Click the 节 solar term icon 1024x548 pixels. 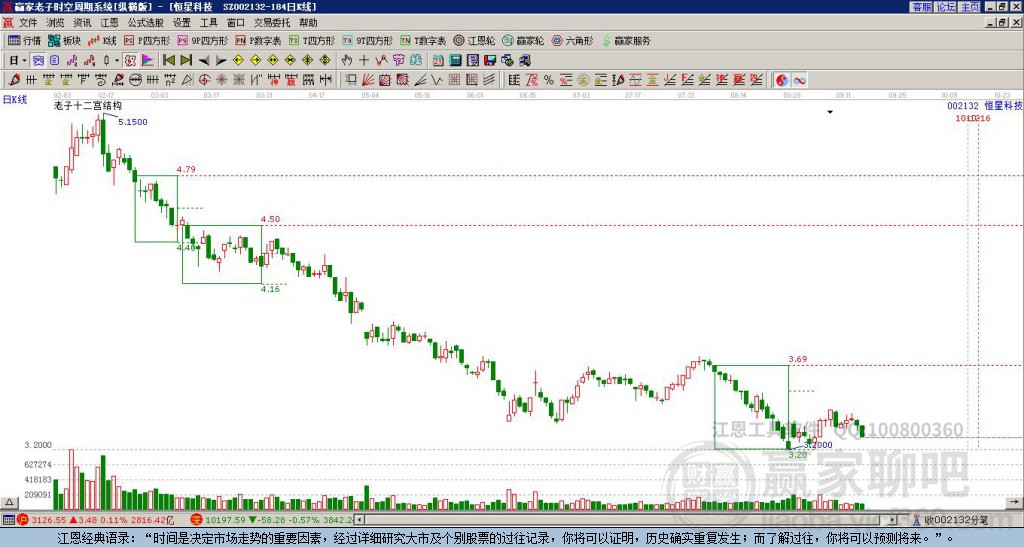click(x=398, y=61)
